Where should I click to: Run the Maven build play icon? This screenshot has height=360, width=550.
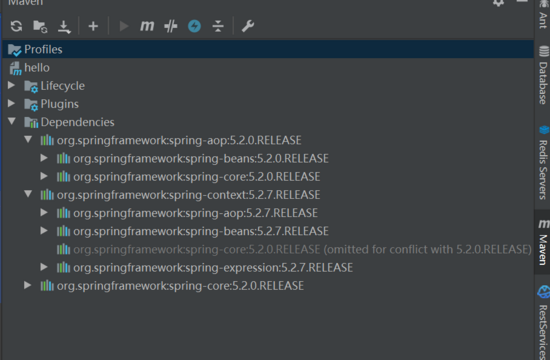123,26
